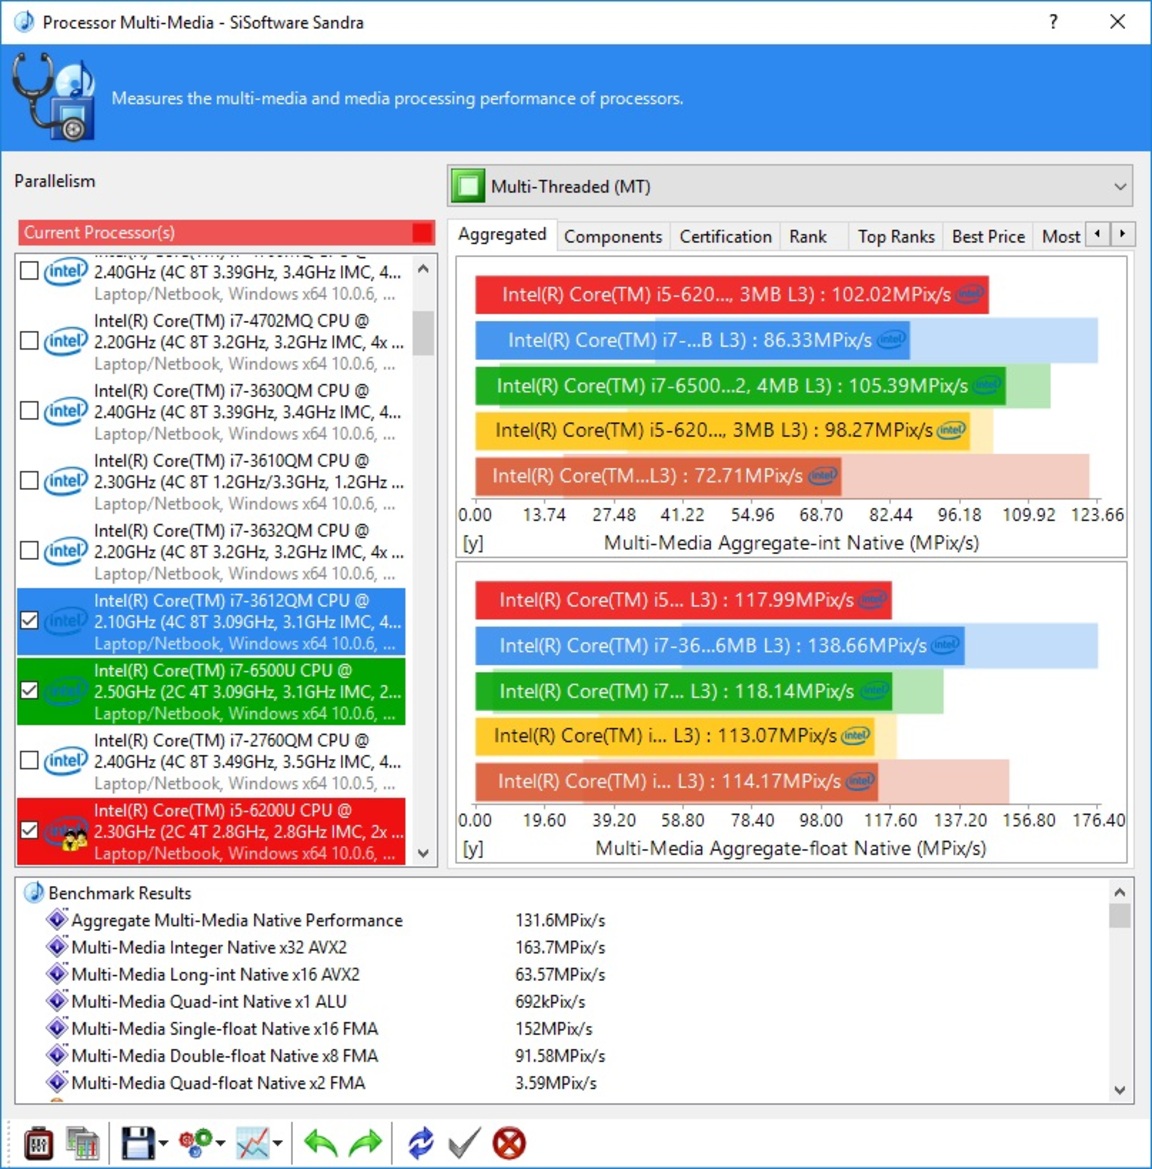
Task: Check the i7-4702MQ processor checkbox
Action: [x=29, y=341]
